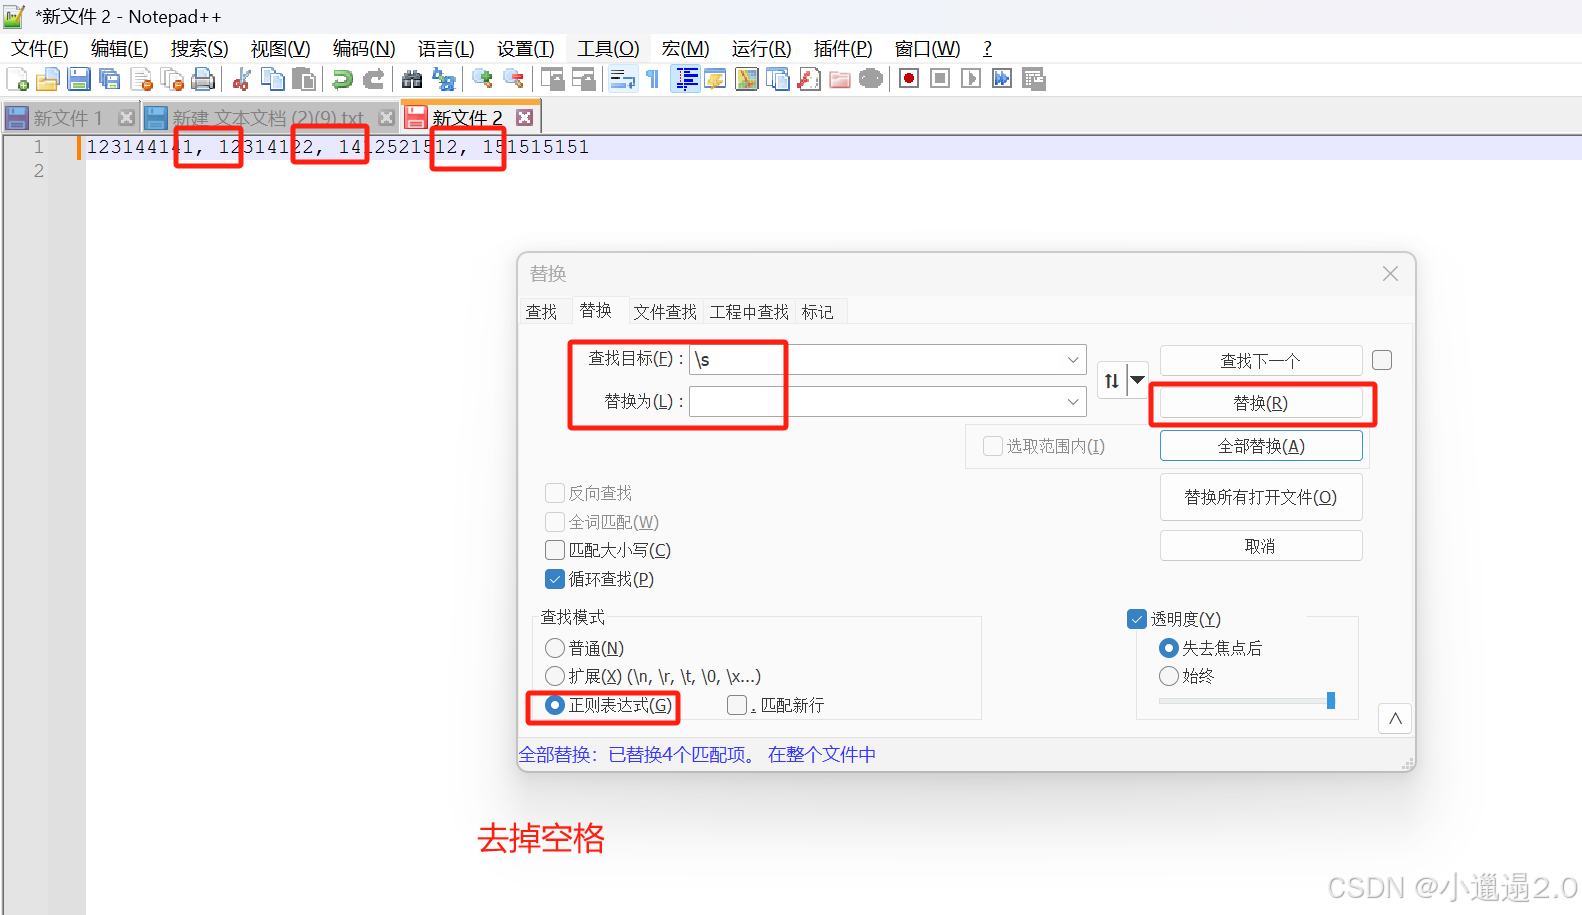Click the 替换(R) button
The height and width of the screenshot is (915, 1582).
point(1261,403)
